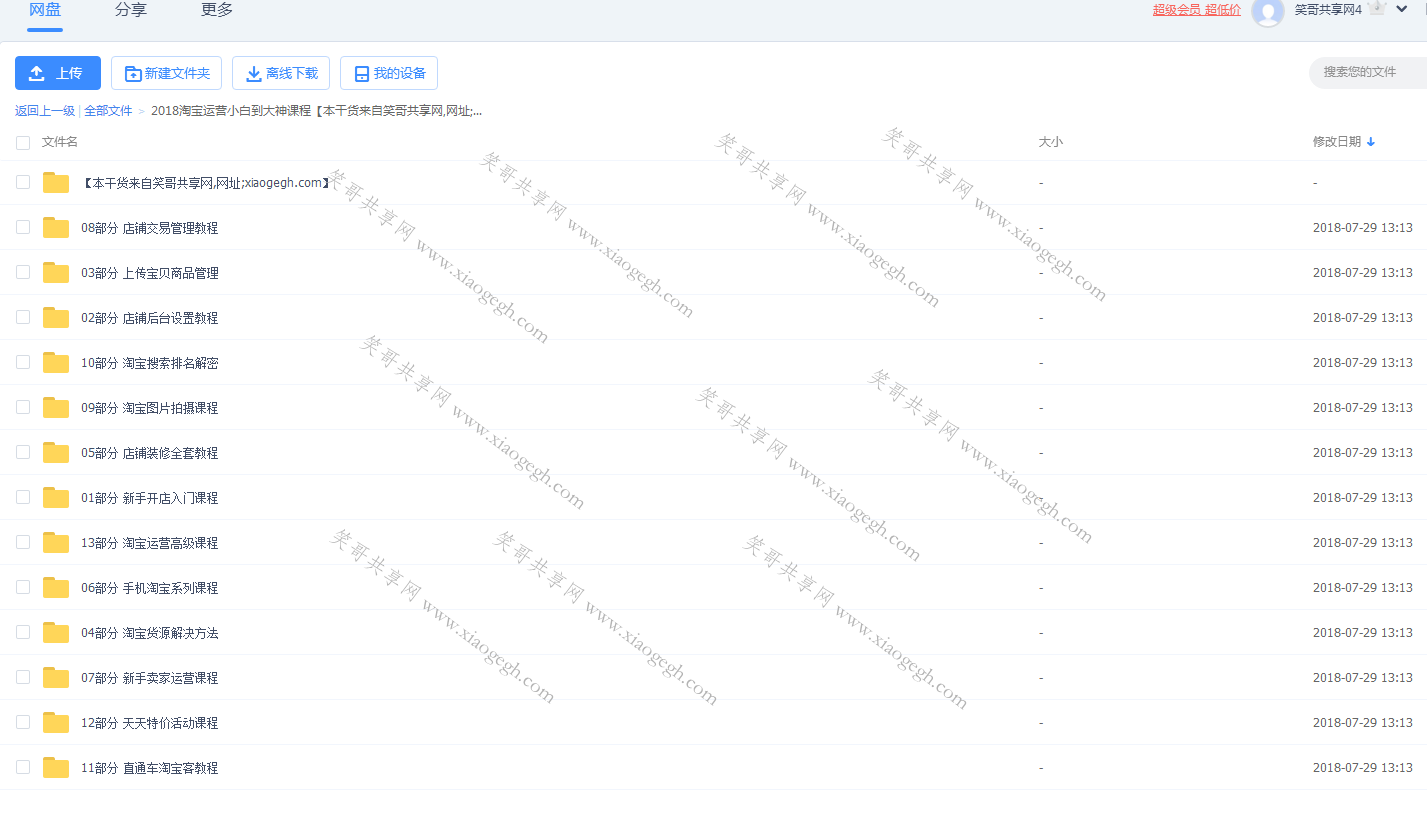Click folder icon of 12部分 天天特价活动课程
The height and width of the screenshot is (832, 1427).
56,723
